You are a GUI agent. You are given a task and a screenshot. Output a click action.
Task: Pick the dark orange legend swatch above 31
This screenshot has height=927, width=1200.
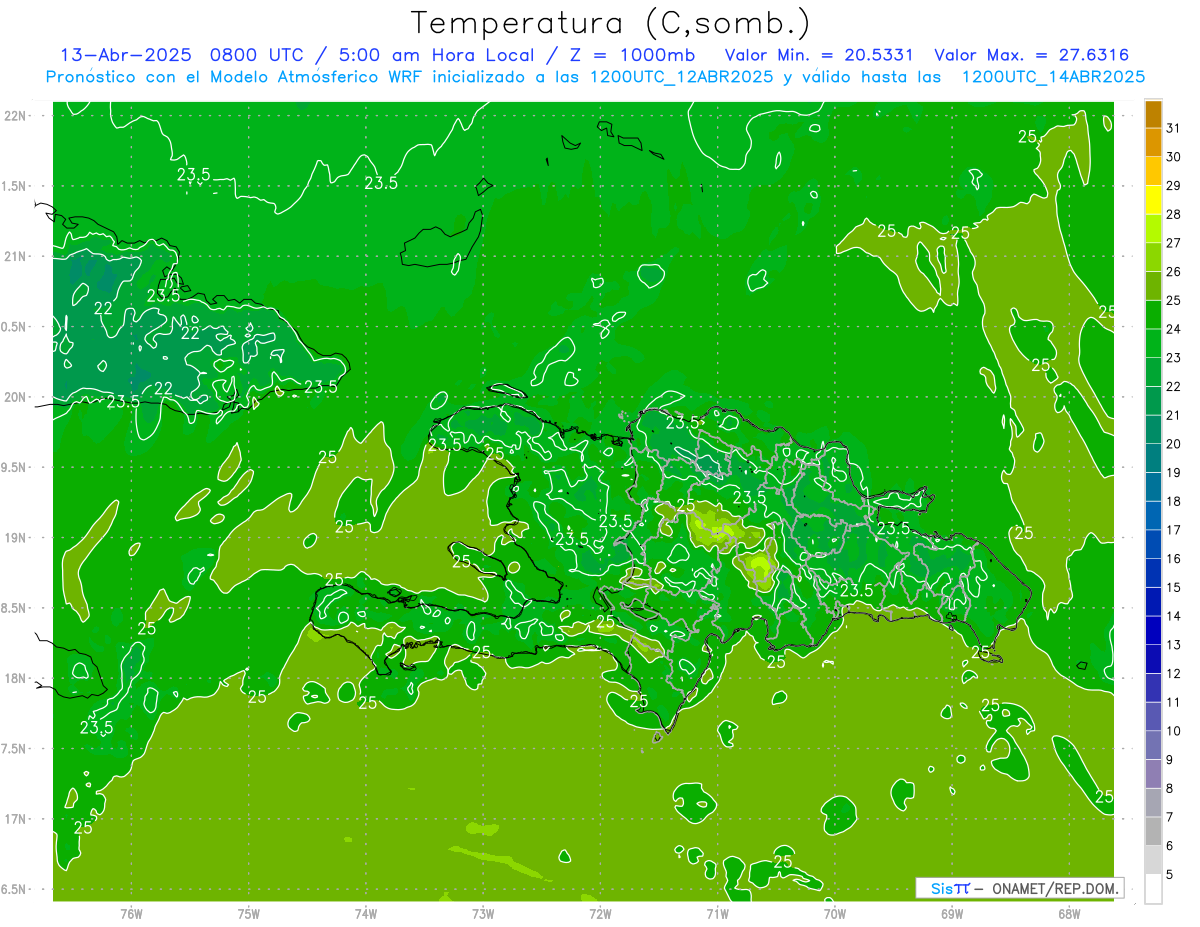(1153, 114)
